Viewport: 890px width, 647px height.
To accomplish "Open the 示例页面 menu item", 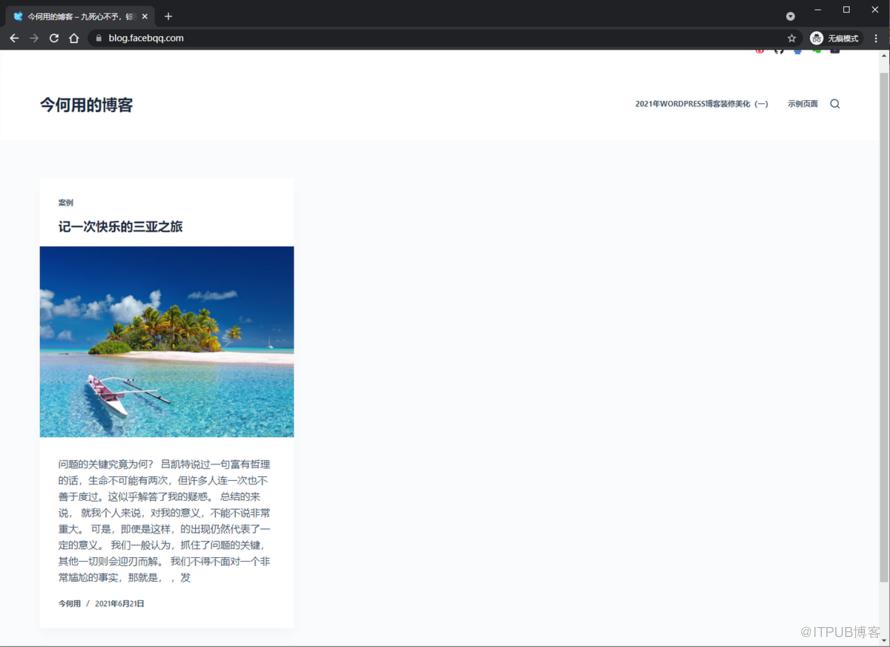I will tap(803, 104).
